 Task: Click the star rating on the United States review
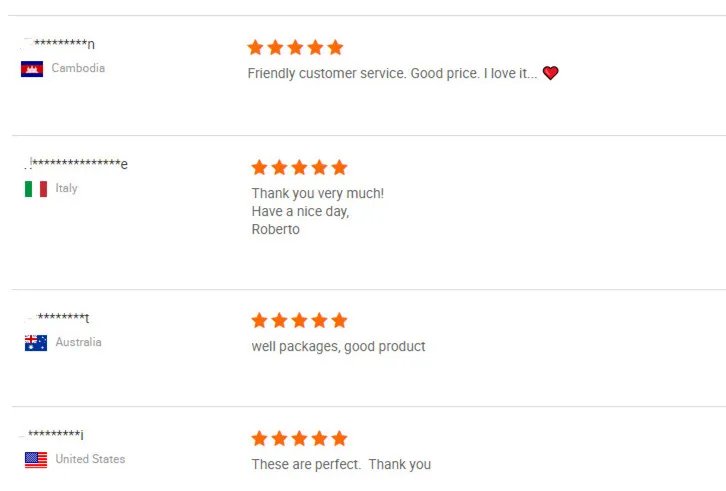[299, 438]
